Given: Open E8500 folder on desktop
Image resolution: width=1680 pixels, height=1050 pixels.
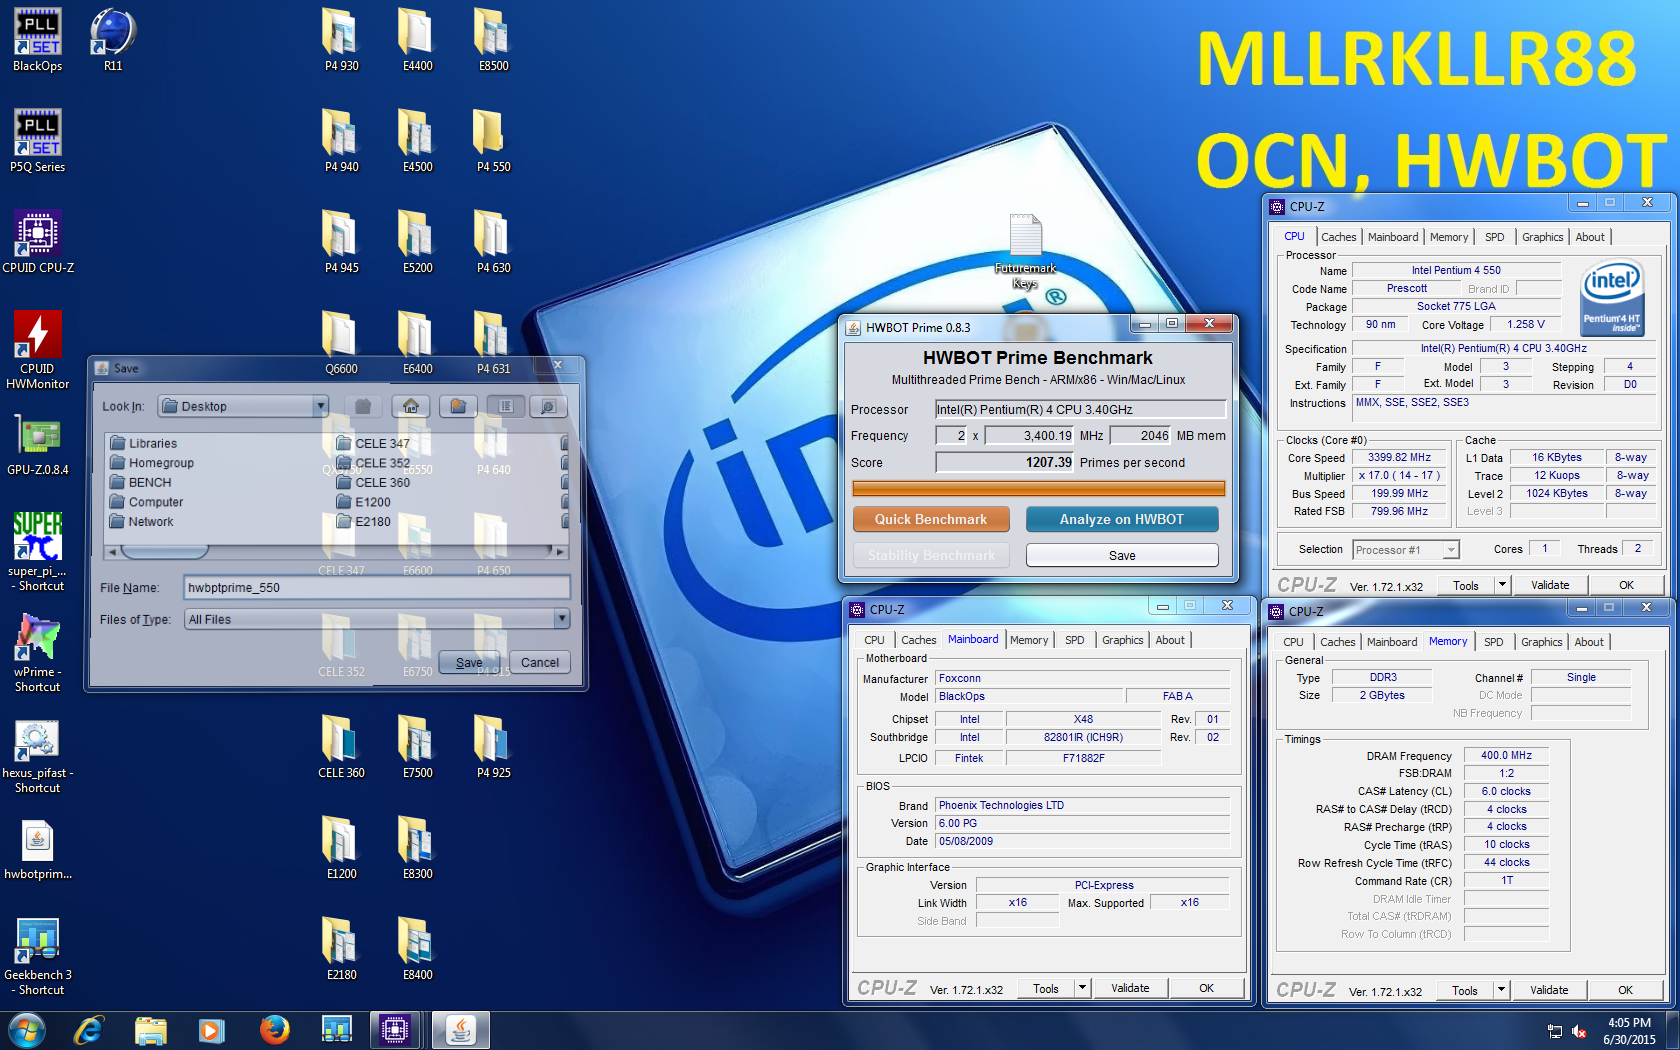Looking at the screenshot, I should point(493,41).
